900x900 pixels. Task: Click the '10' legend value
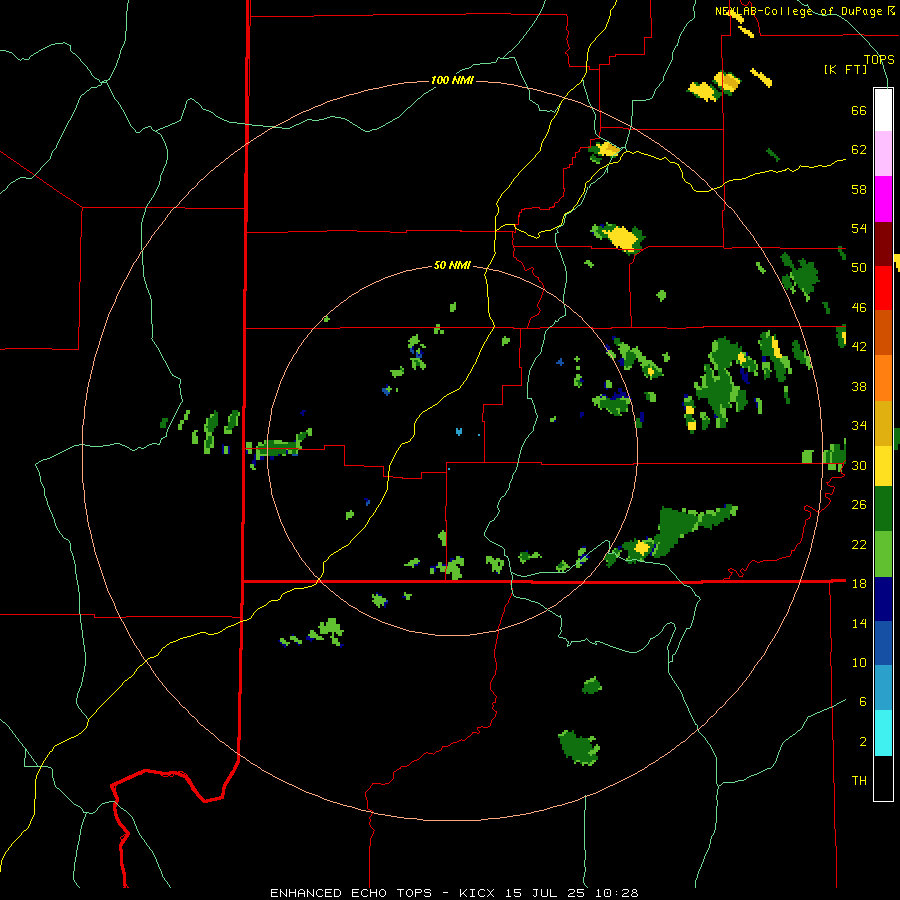click(859, 663)
